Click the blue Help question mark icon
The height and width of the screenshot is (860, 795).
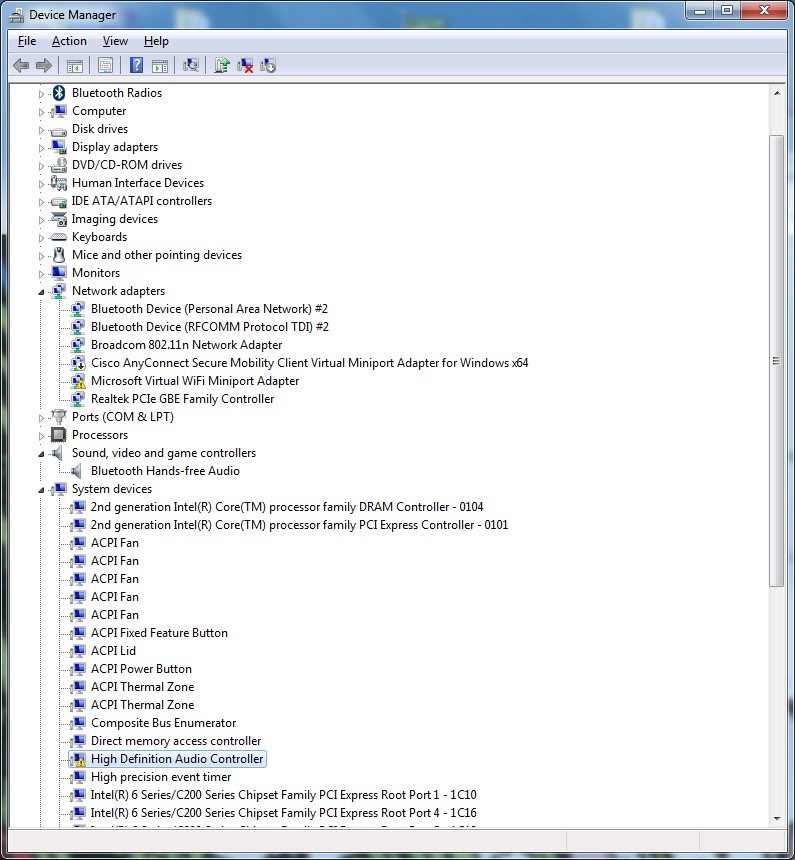point(136,65)
